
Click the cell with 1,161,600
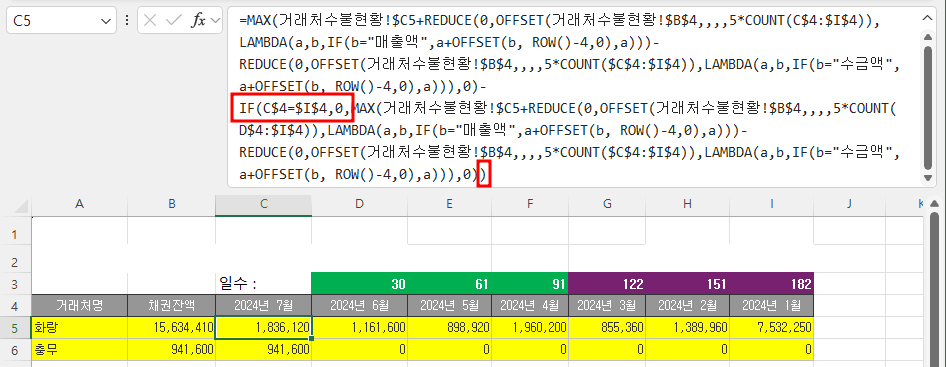360,328
